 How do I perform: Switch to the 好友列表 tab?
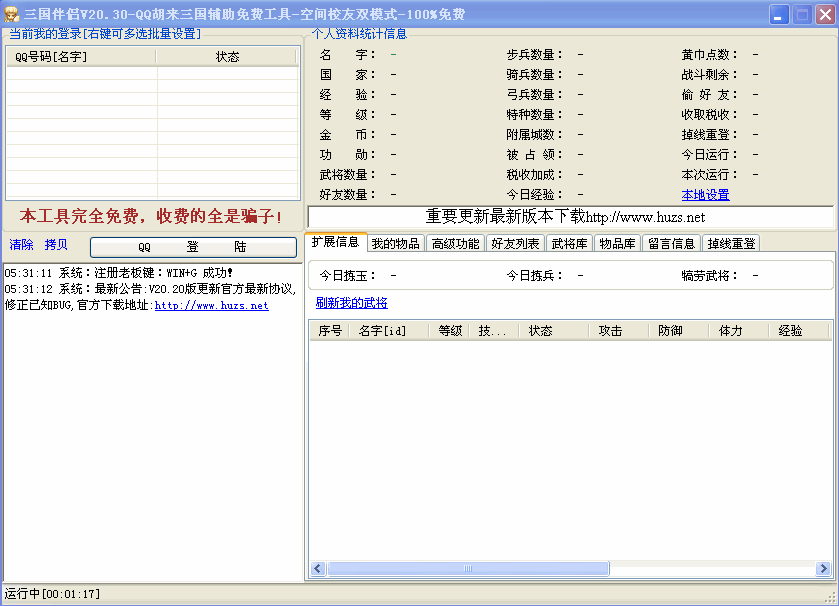pos(515,243)
